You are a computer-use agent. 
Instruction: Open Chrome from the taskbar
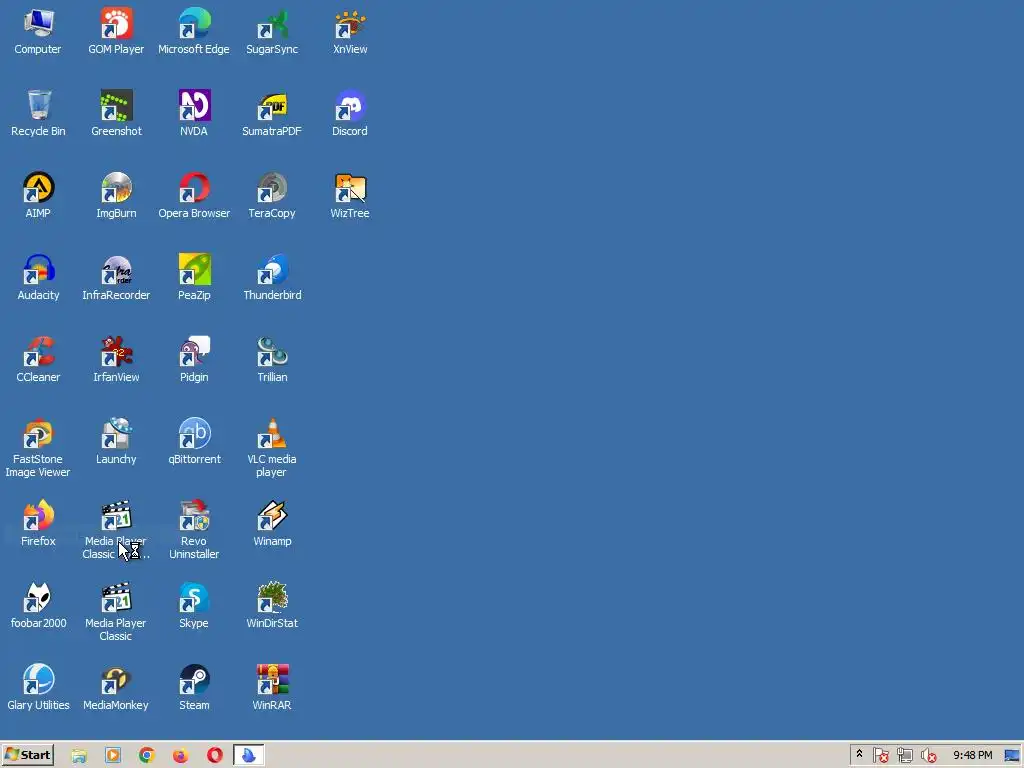(147, 756)
